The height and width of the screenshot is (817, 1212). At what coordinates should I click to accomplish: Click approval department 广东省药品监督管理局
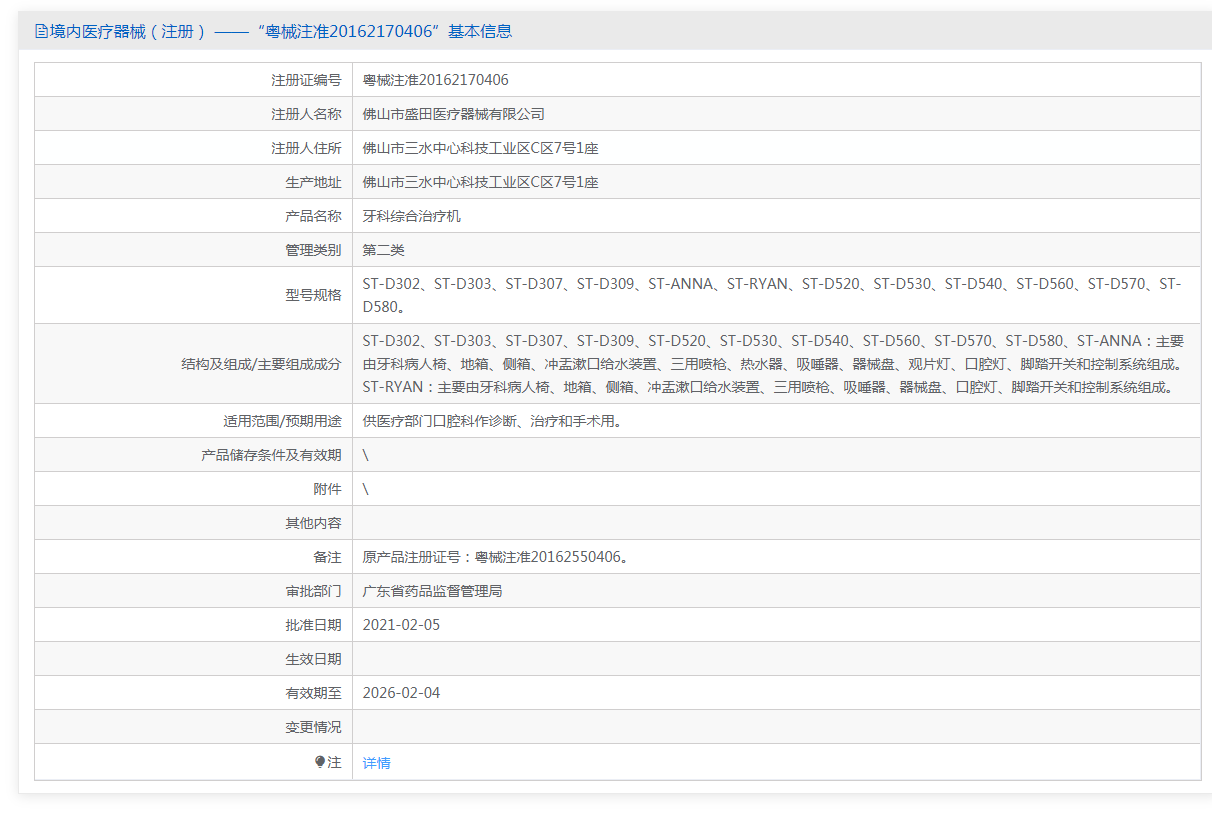[x=432, y=591]
